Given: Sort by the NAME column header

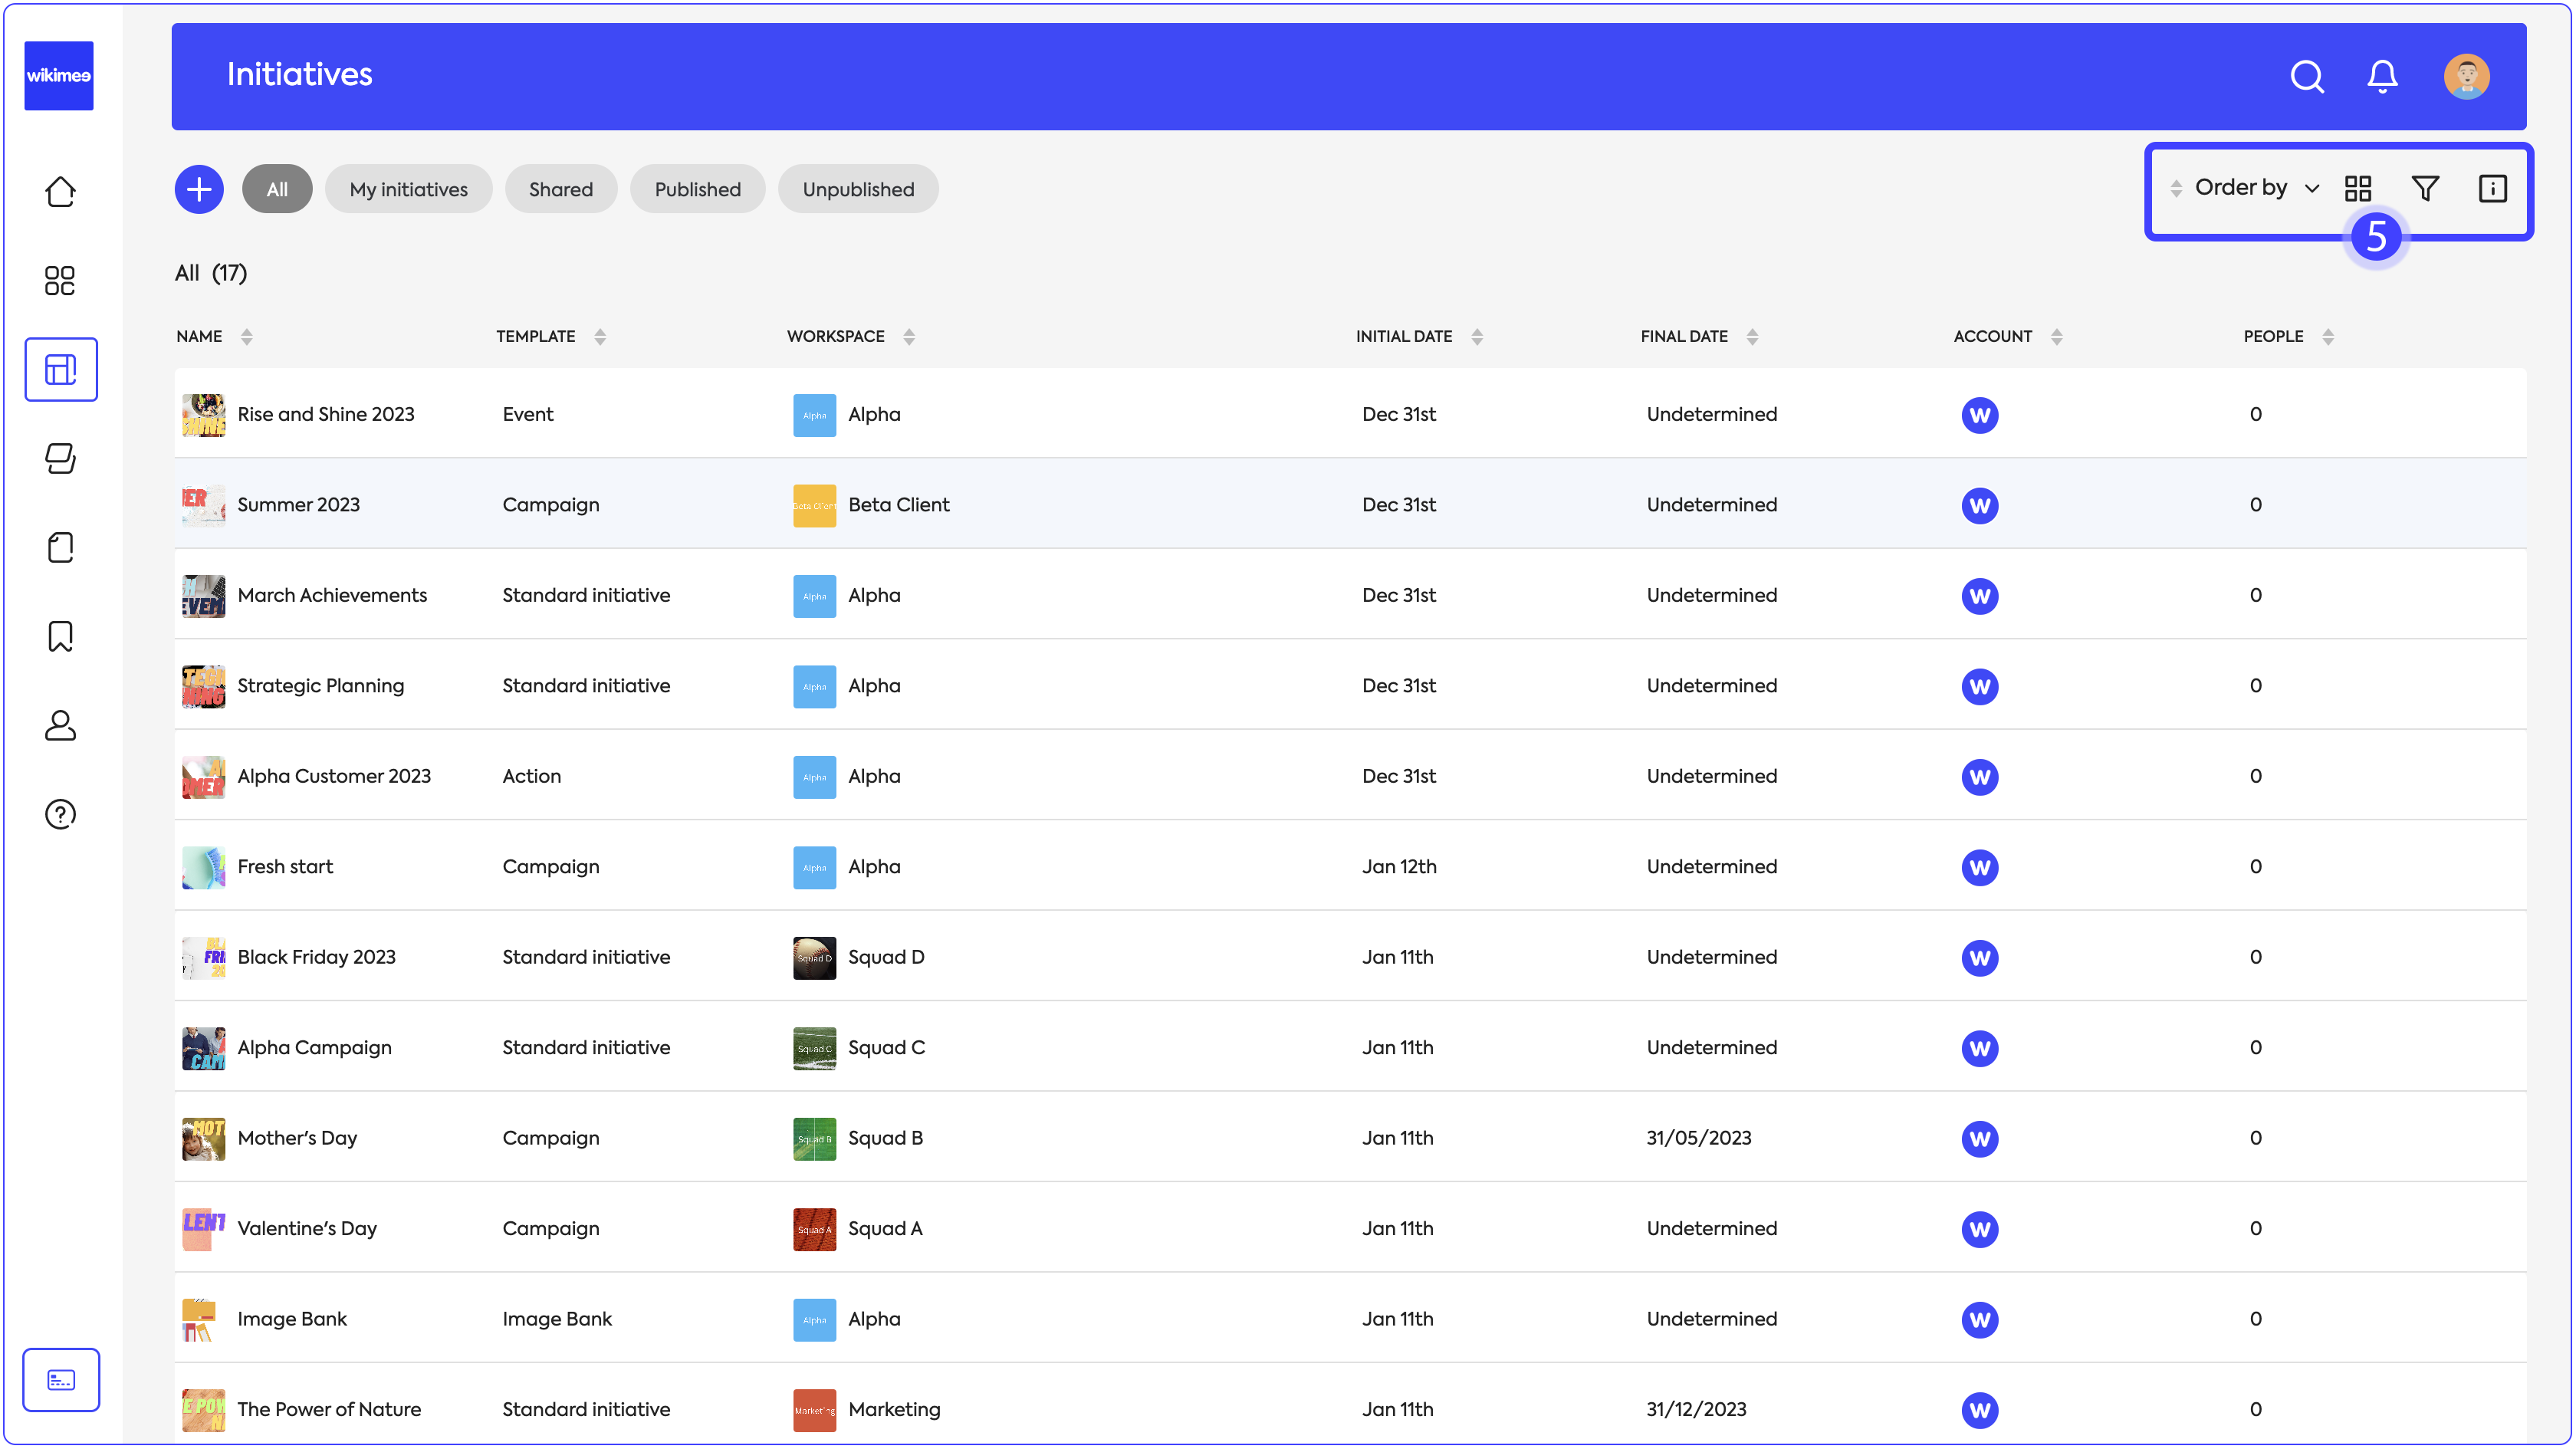Looking at the screenshot, I should (200, 336).
